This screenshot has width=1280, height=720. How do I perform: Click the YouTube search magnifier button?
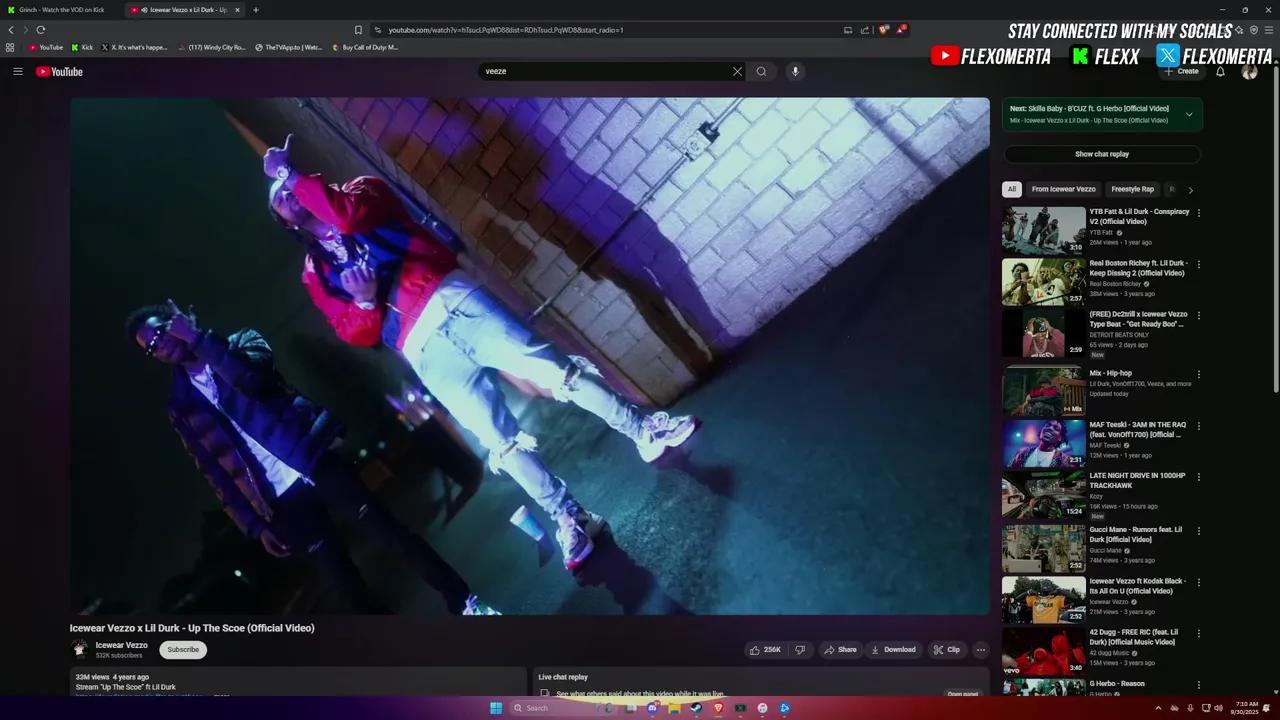point(761,71)
